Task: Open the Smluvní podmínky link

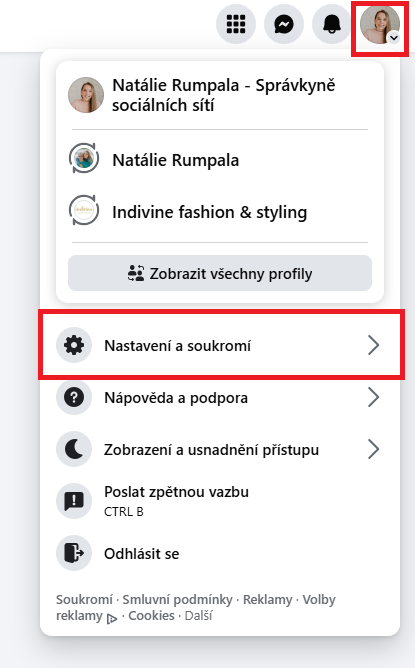Action: coord(177,599)
